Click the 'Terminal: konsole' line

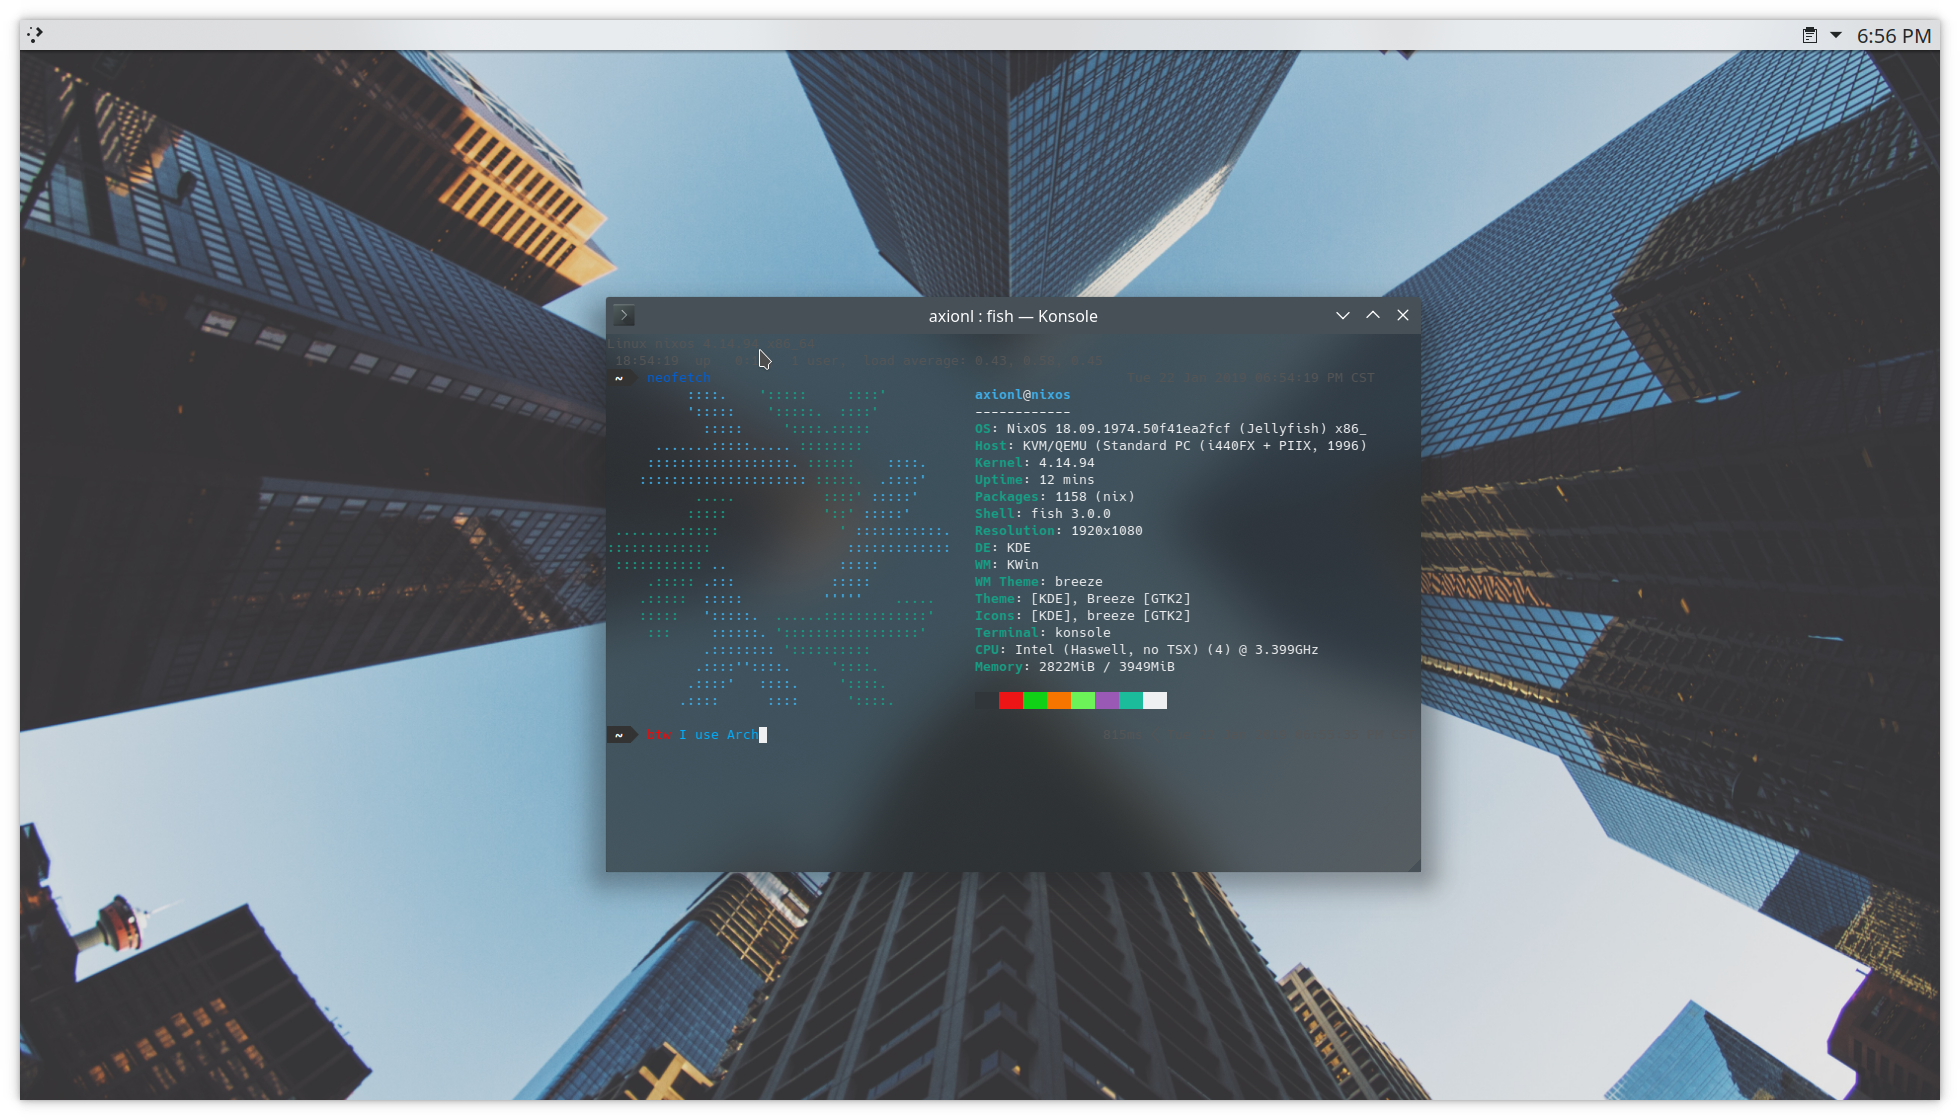1042,633
